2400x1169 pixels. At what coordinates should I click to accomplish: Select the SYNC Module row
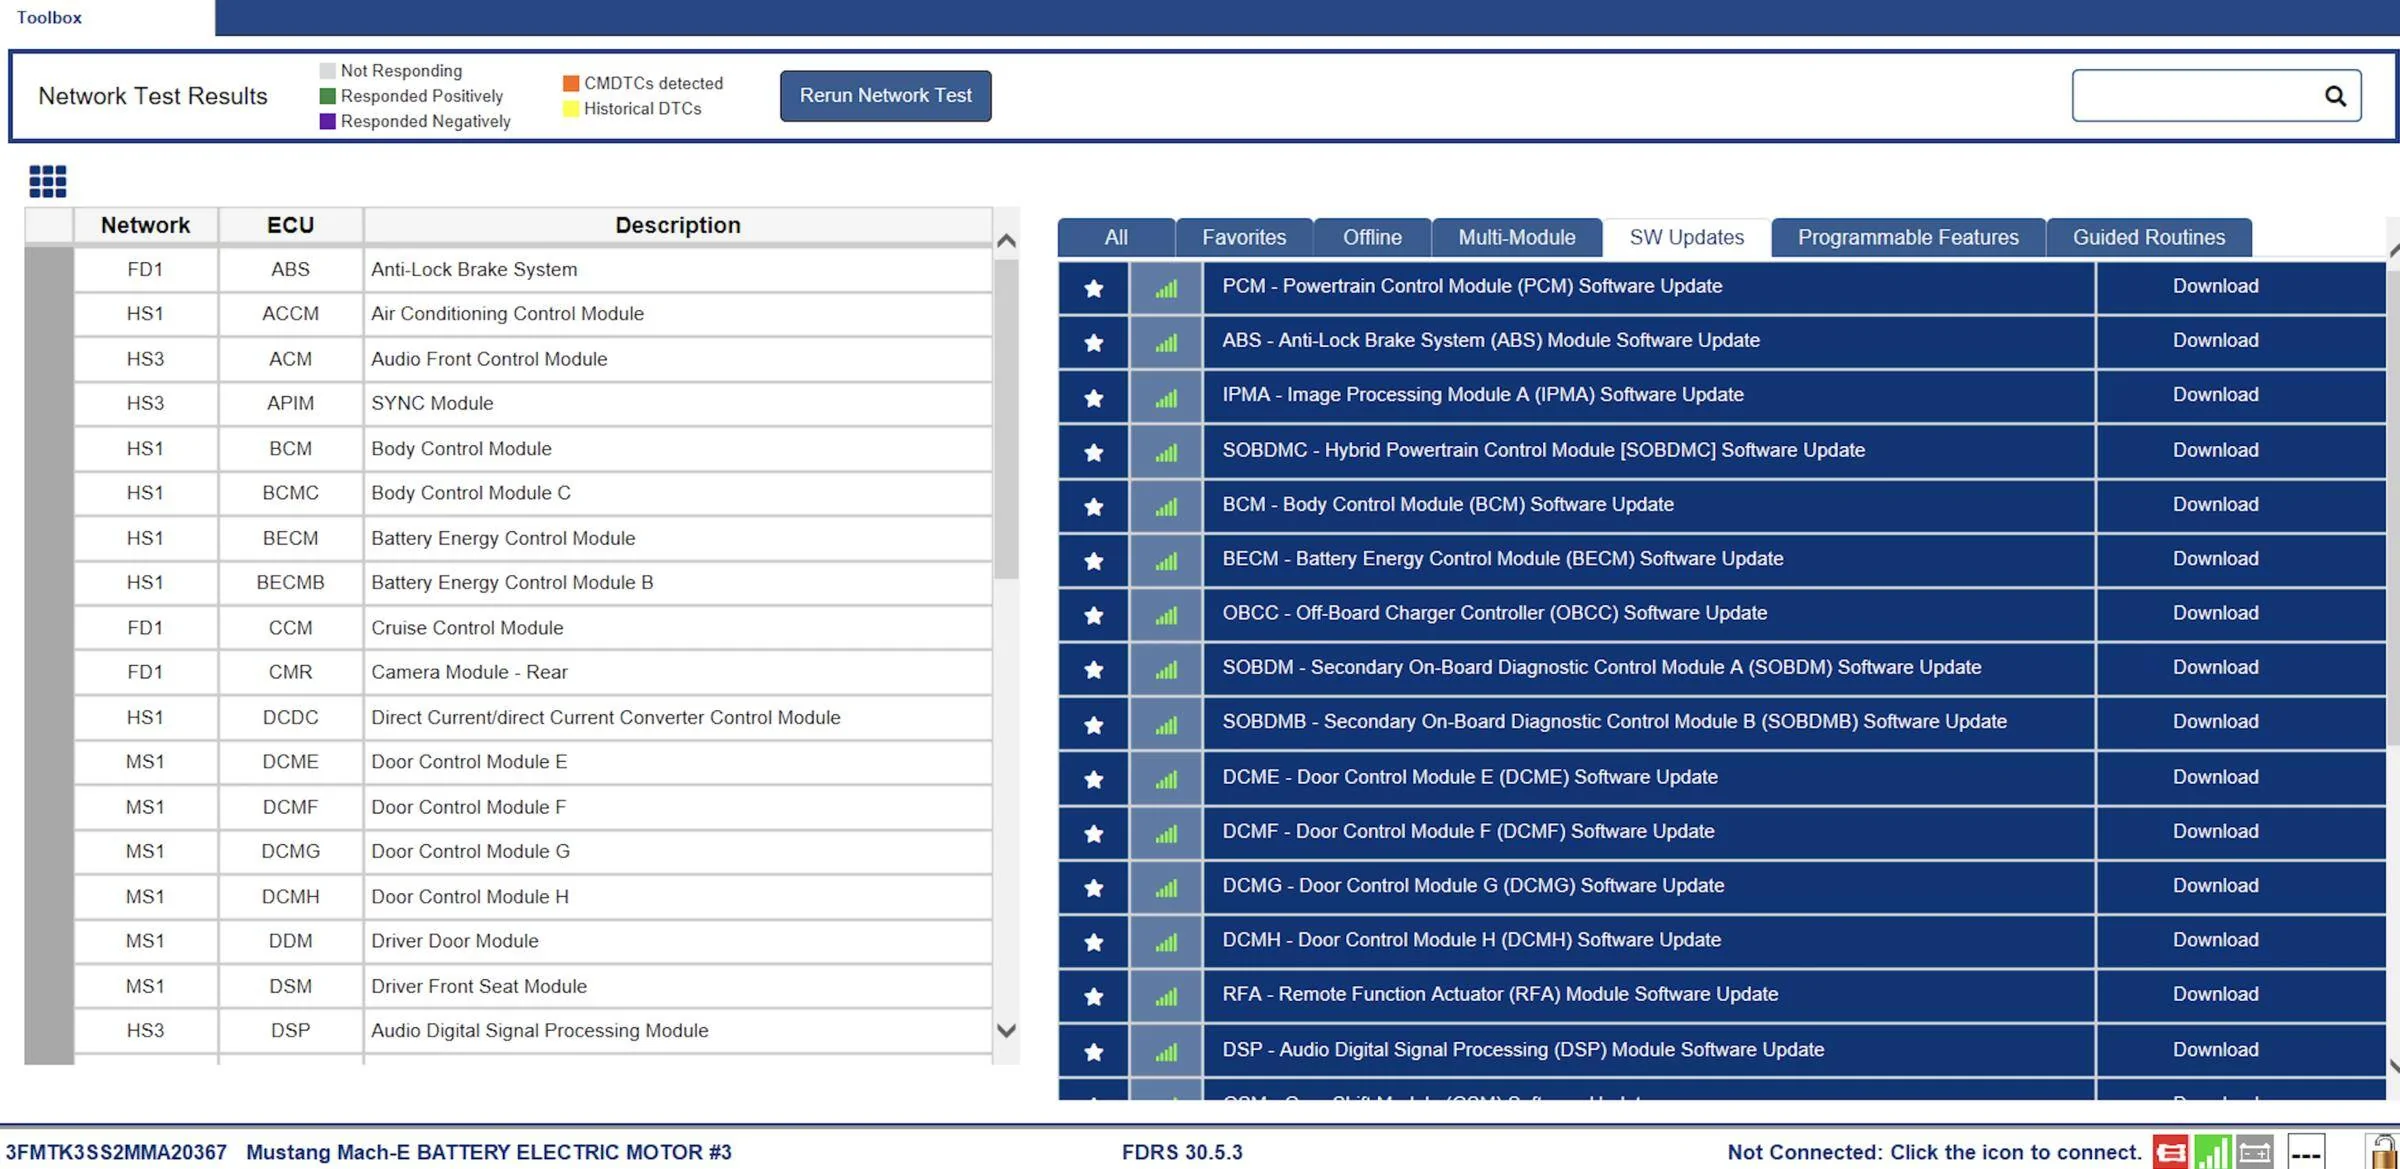[533, 404]
